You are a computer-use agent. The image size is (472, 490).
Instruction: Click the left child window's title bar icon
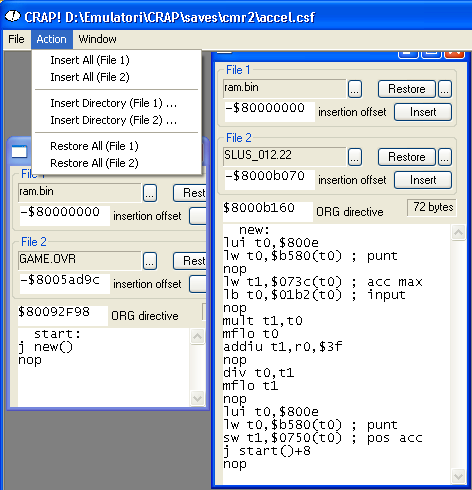click(x=19, y=152)
